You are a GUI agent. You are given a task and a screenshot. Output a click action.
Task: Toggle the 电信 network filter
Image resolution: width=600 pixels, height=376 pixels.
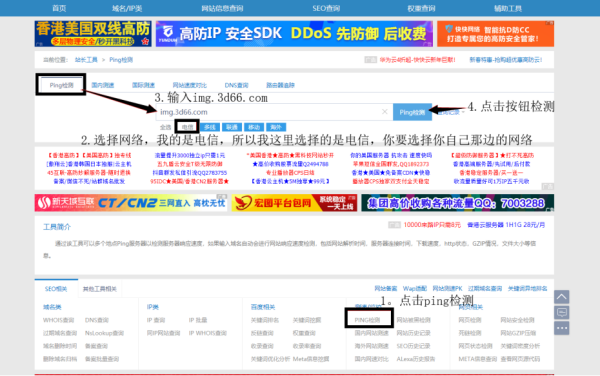click(187, 127)
